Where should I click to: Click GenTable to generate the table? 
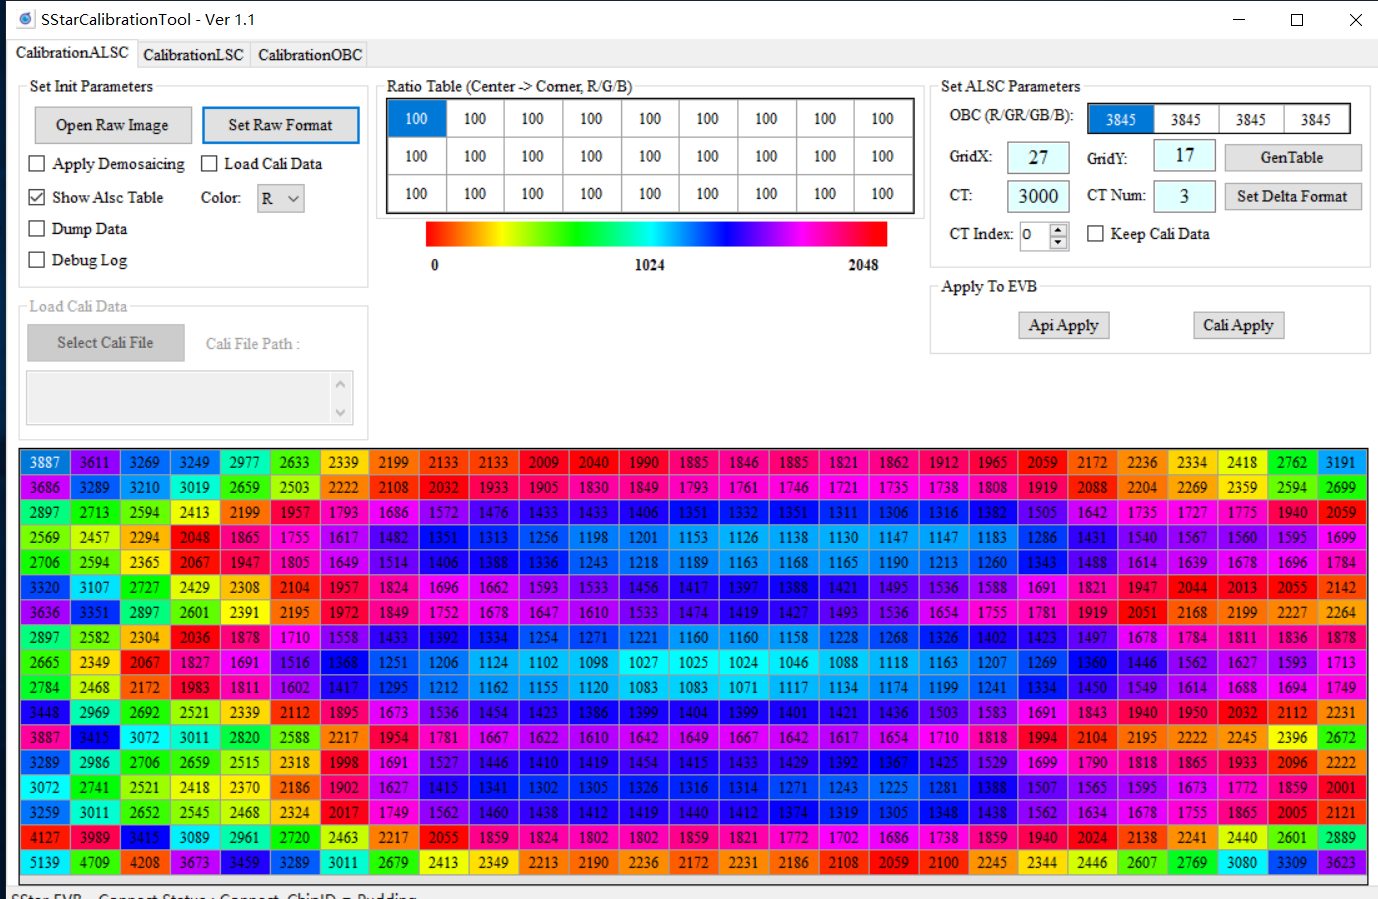(x=1293, y=157)
